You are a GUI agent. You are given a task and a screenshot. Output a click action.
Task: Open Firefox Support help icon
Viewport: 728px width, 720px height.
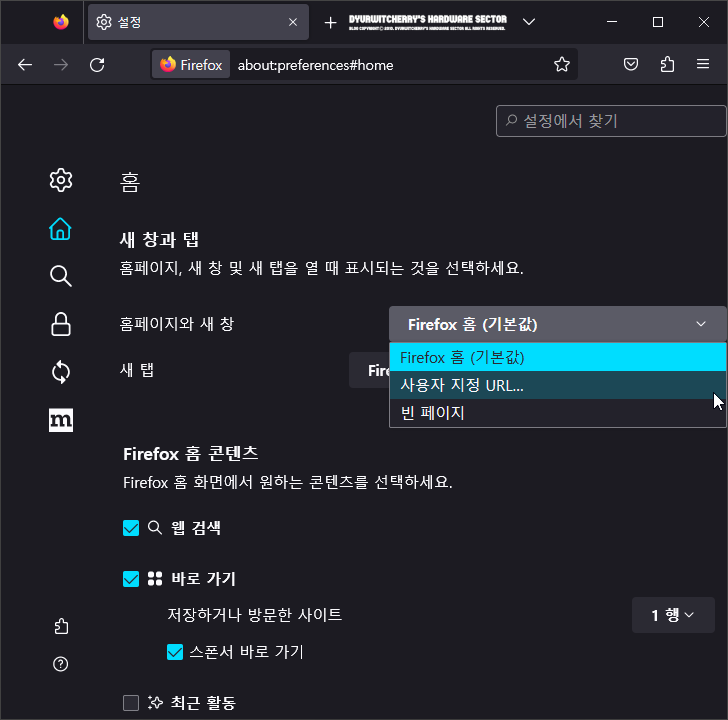[x=60, y=664]
